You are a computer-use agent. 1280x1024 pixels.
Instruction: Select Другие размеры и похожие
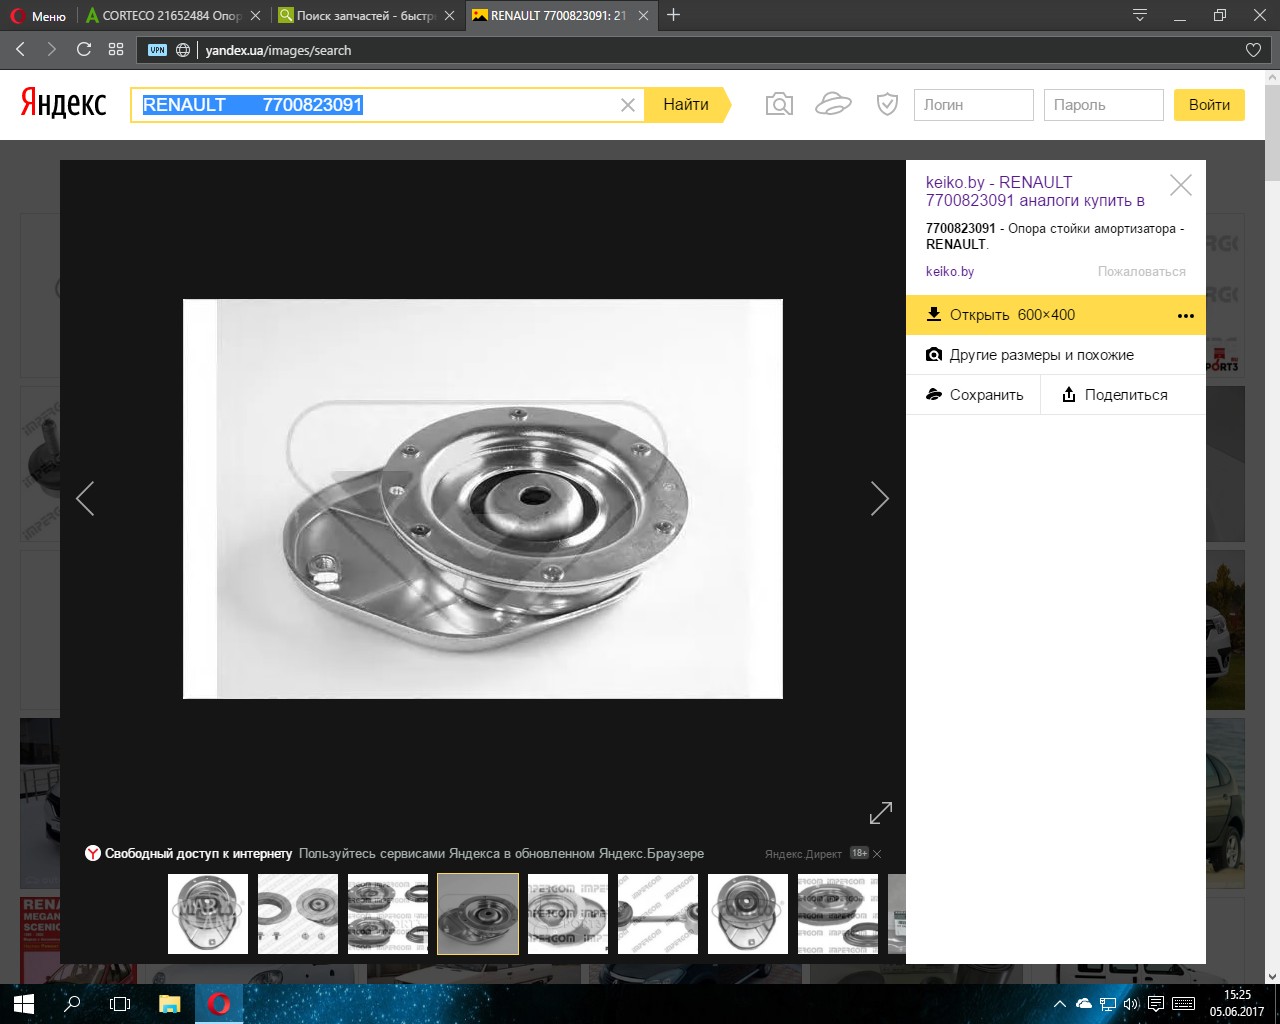tap(1040, 355)
